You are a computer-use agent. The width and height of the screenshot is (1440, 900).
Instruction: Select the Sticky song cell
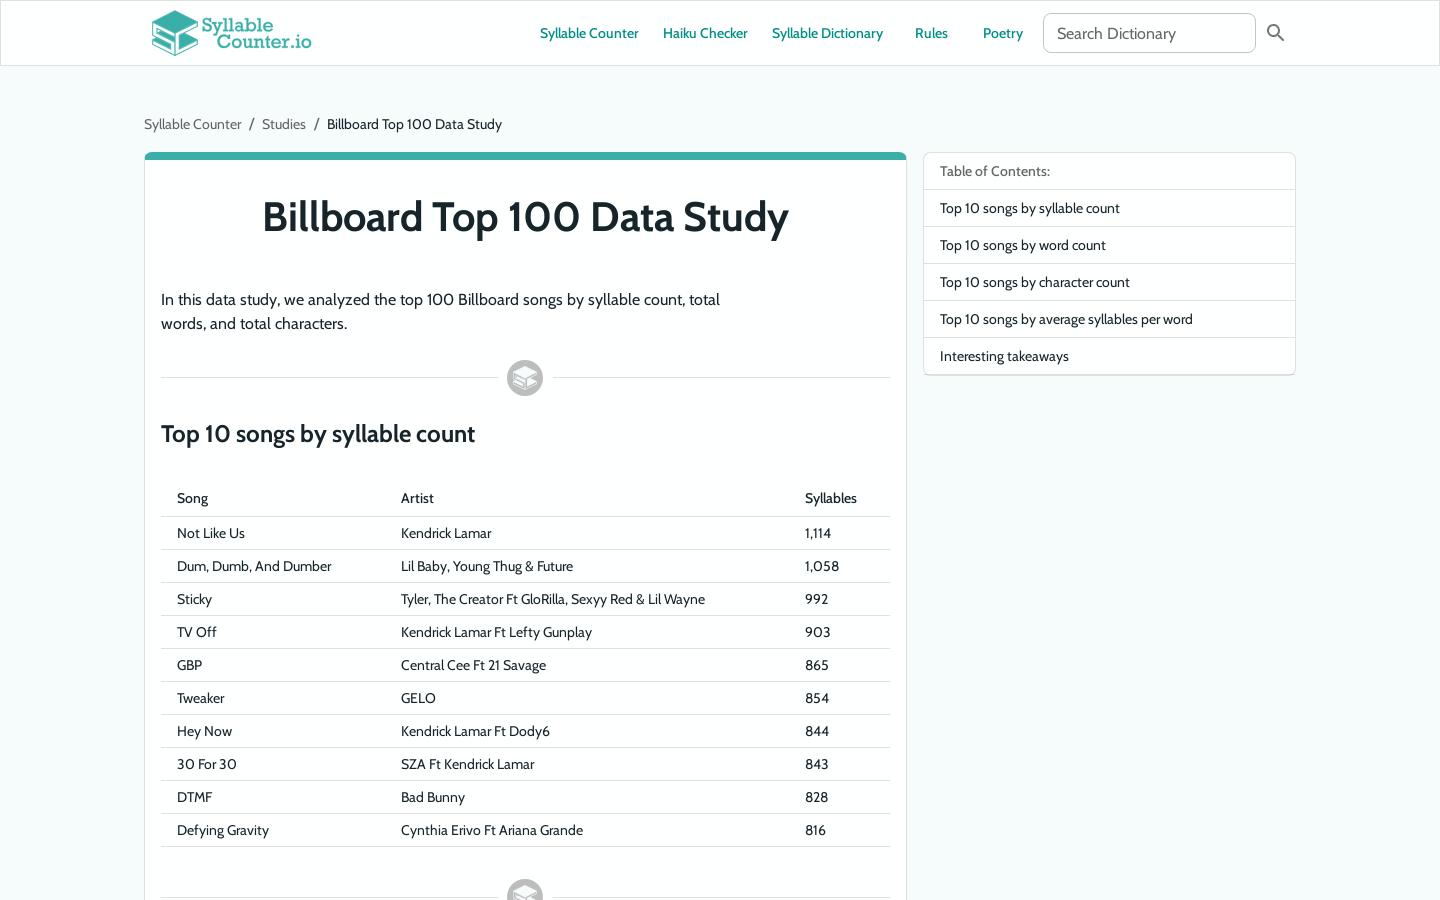click(x=194, y=599)
